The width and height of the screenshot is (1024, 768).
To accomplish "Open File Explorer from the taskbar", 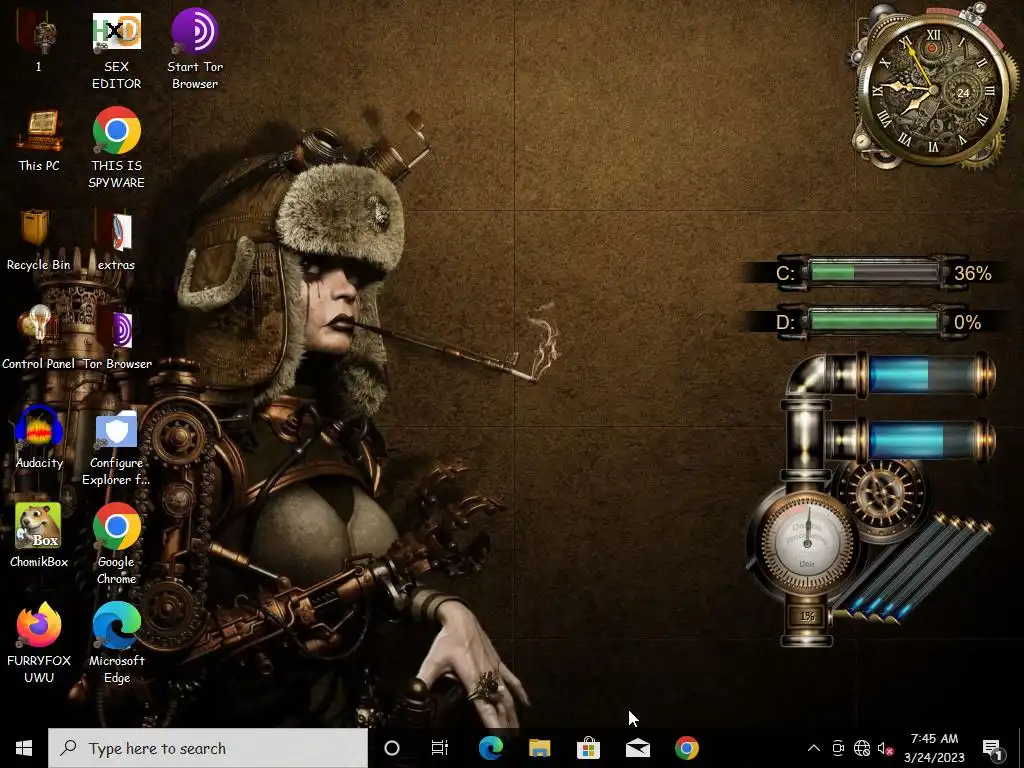I will [539, 748].
